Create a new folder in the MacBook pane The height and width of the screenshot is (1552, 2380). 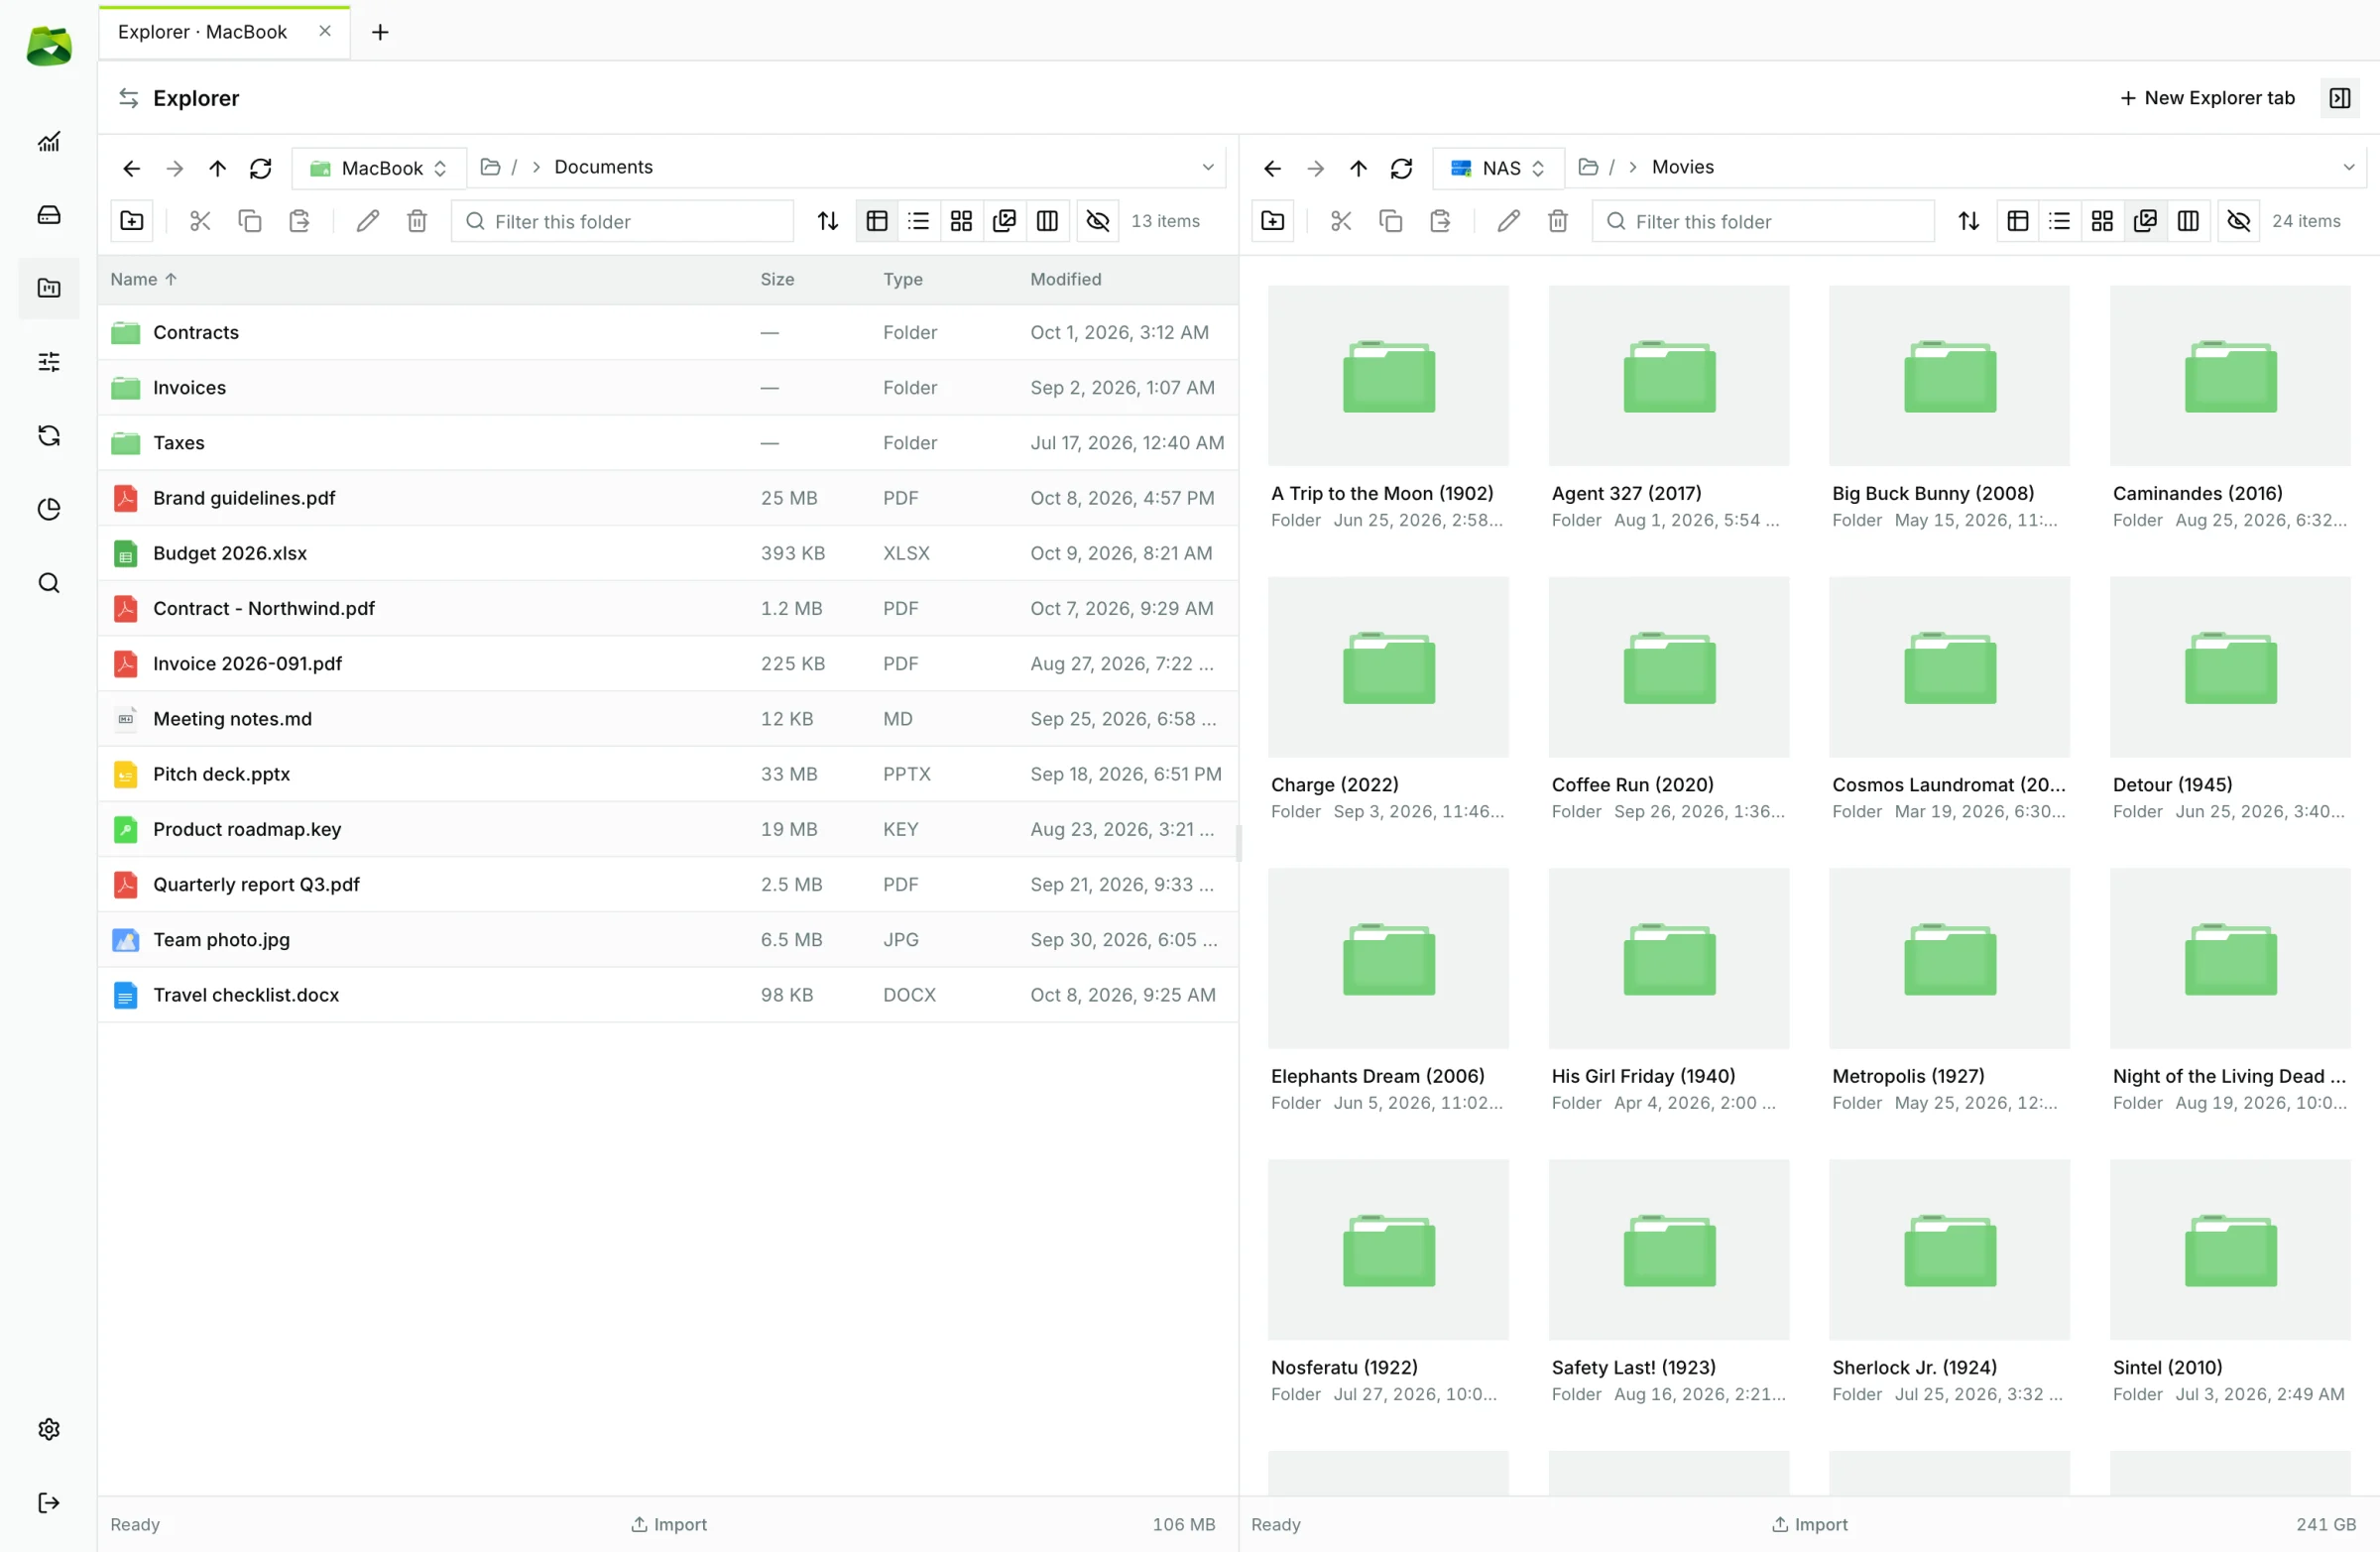[132, 221]
